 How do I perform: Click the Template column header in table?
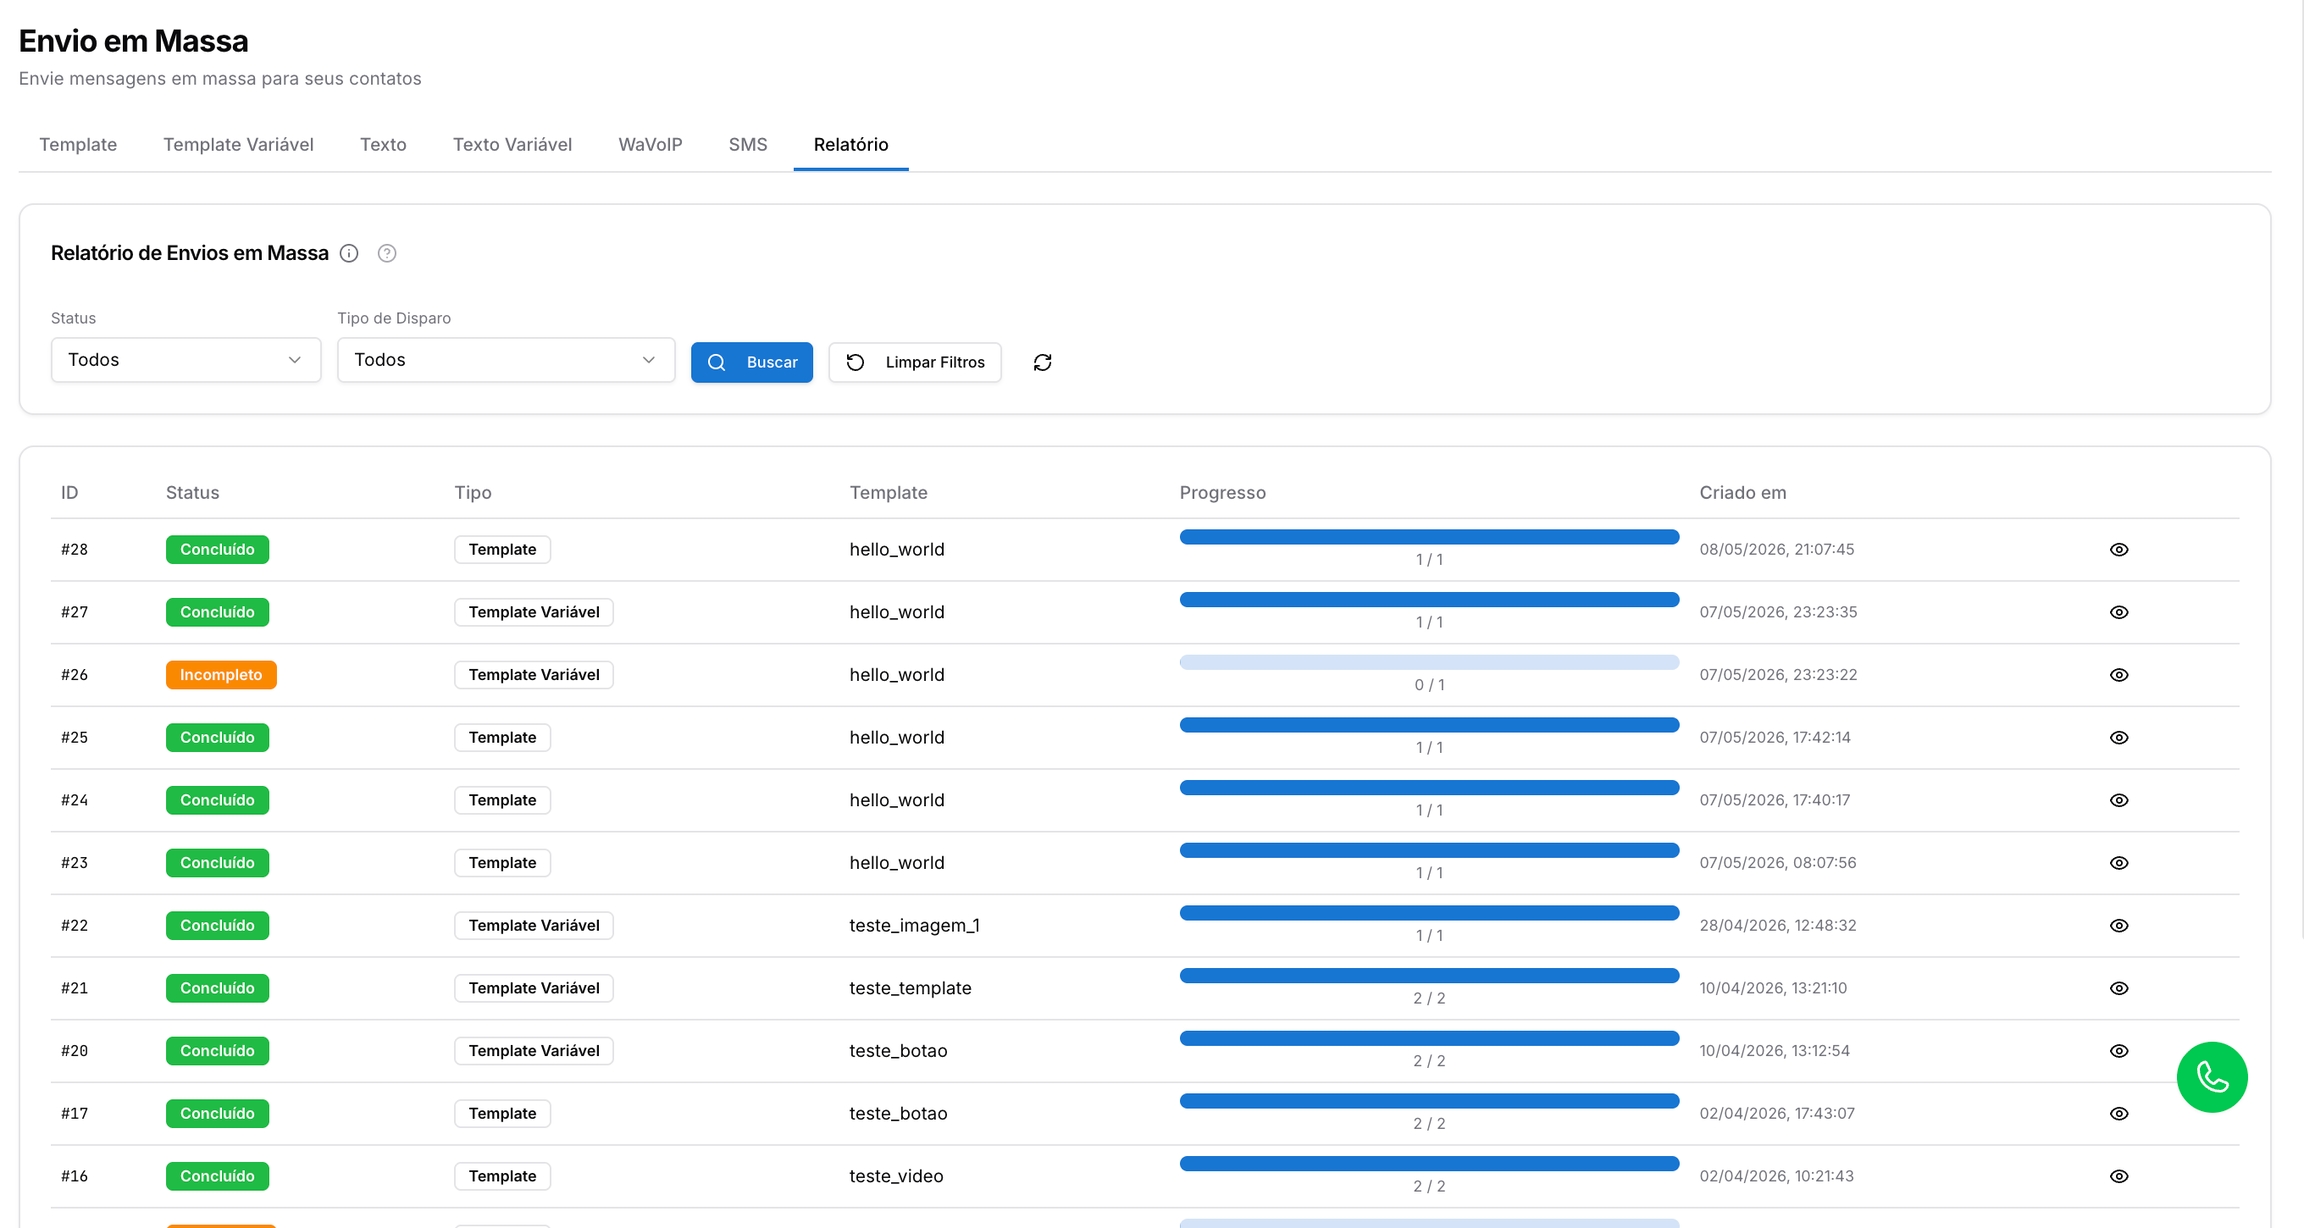888,492
